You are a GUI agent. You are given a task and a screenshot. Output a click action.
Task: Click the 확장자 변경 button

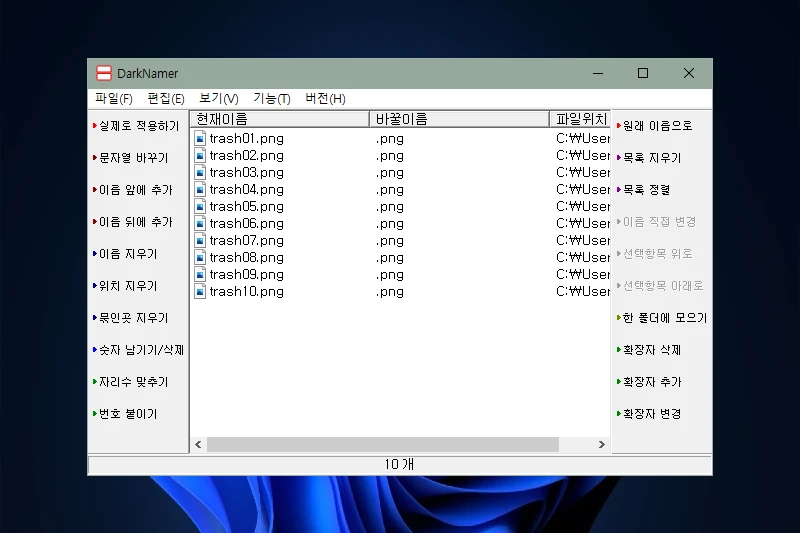651,414
